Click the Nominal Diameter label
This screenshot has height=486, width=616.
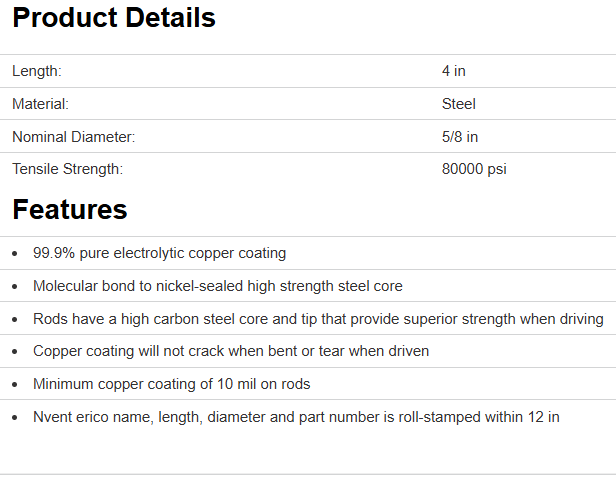point(73,137)
